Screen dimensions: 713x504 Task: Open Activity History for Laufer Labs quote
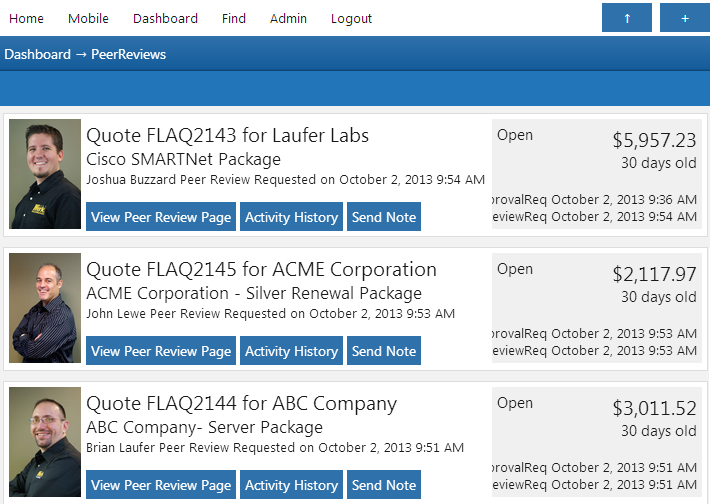click(291, 217)
